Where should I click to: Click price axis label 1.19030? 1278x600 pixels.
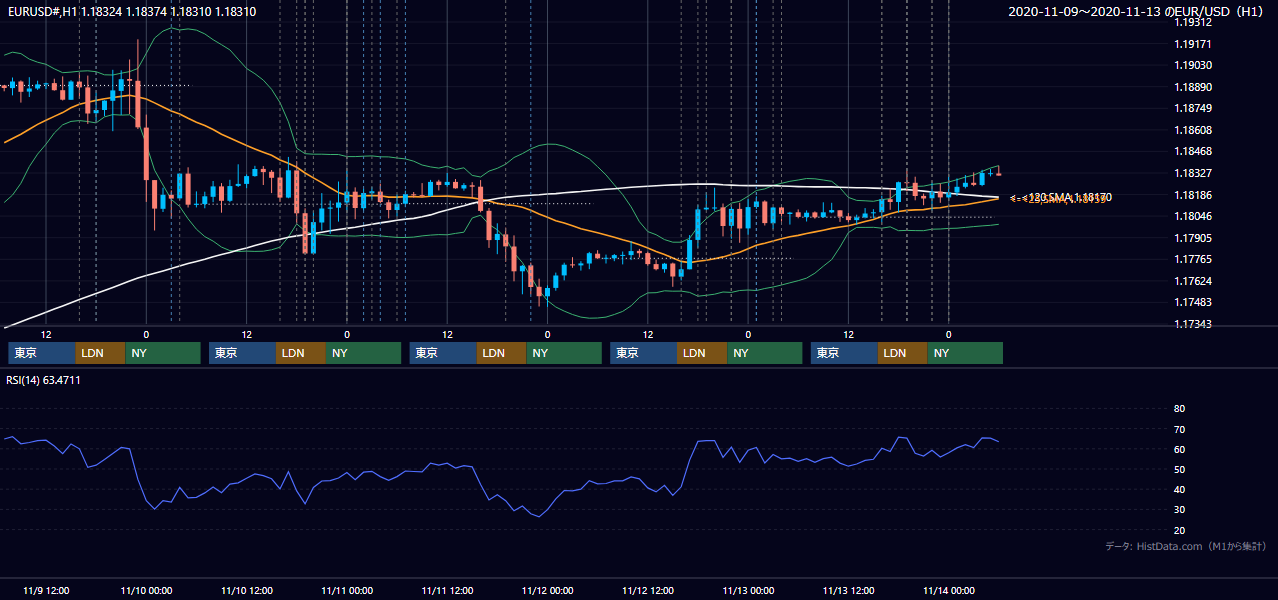point(1193,65)
